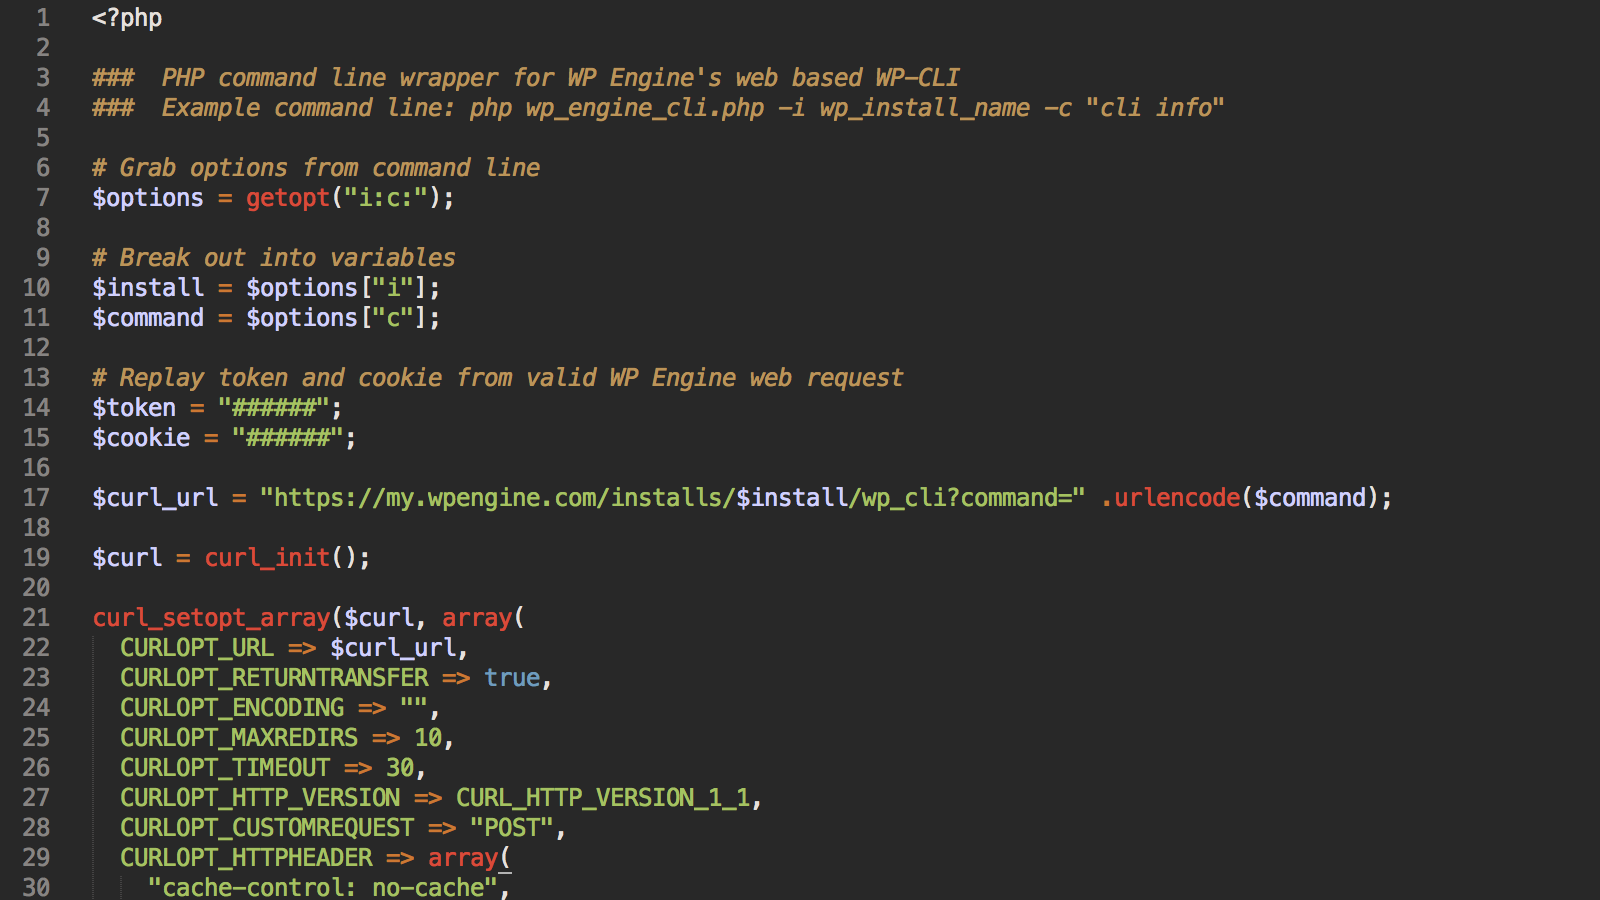Image resolution: width=1600 pixels, height=900 pixels.
Task: Click the urlencode function call
Action: [1177, 498]
